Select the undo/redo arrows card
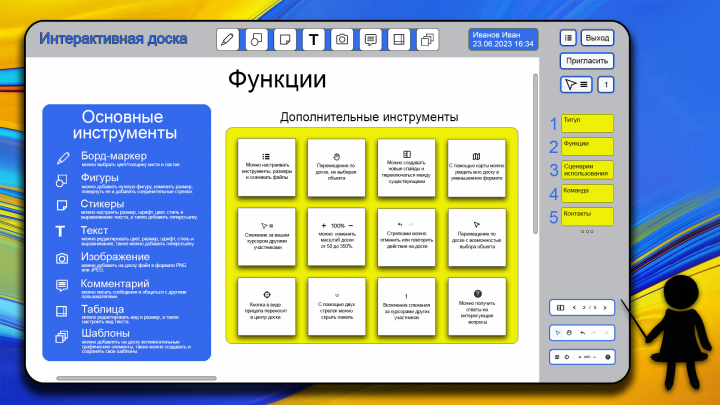 tap(406, 237)
